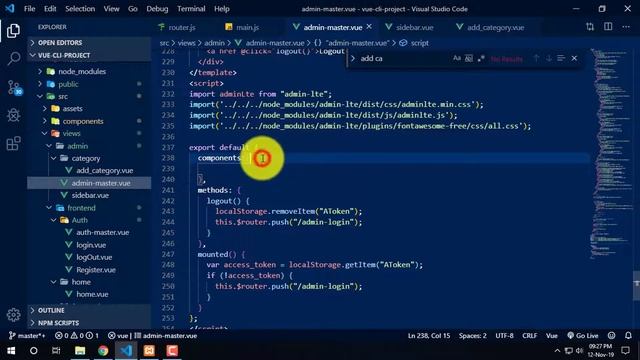Click the master git branch in status bar
The image size is (640, 360).
click(x=27, y=336)
